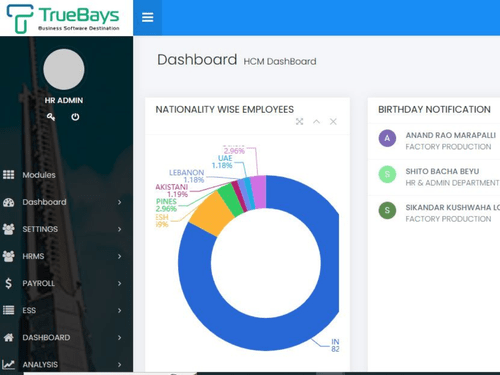Click the Dashboard gauge icon

point(9,202)
